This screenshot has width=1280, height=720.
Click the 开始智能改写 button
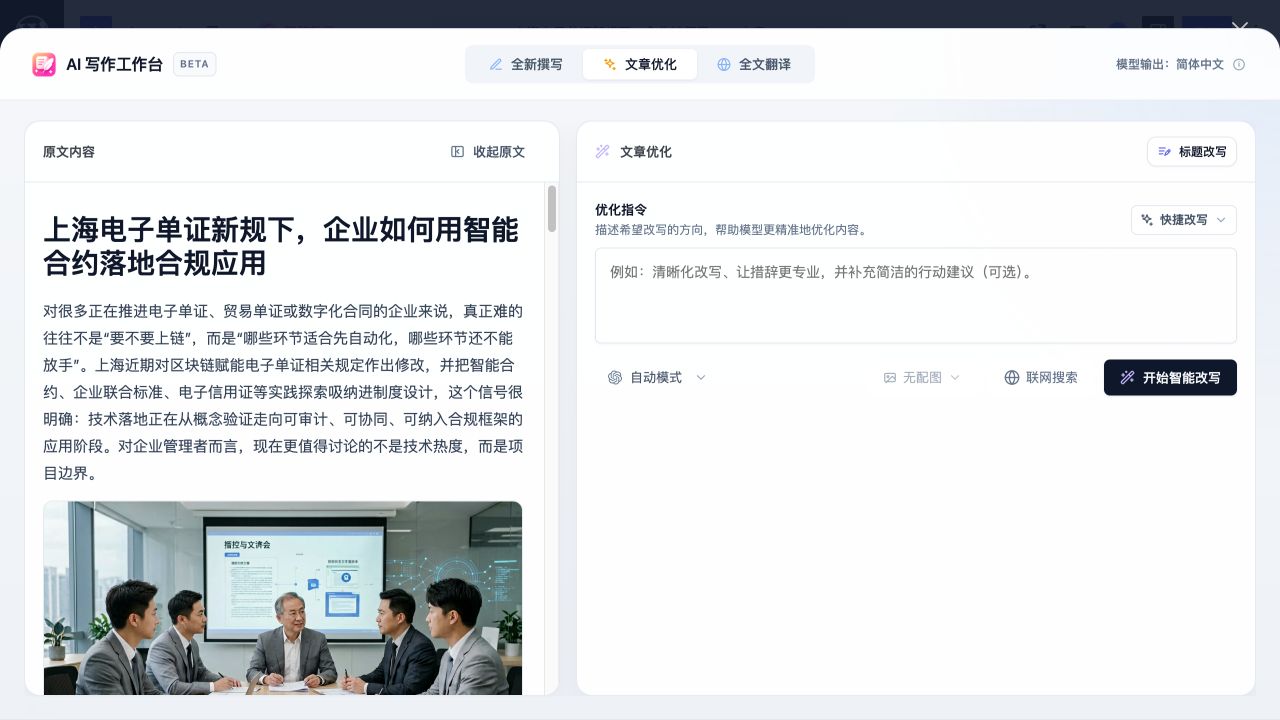[1170, 378]
